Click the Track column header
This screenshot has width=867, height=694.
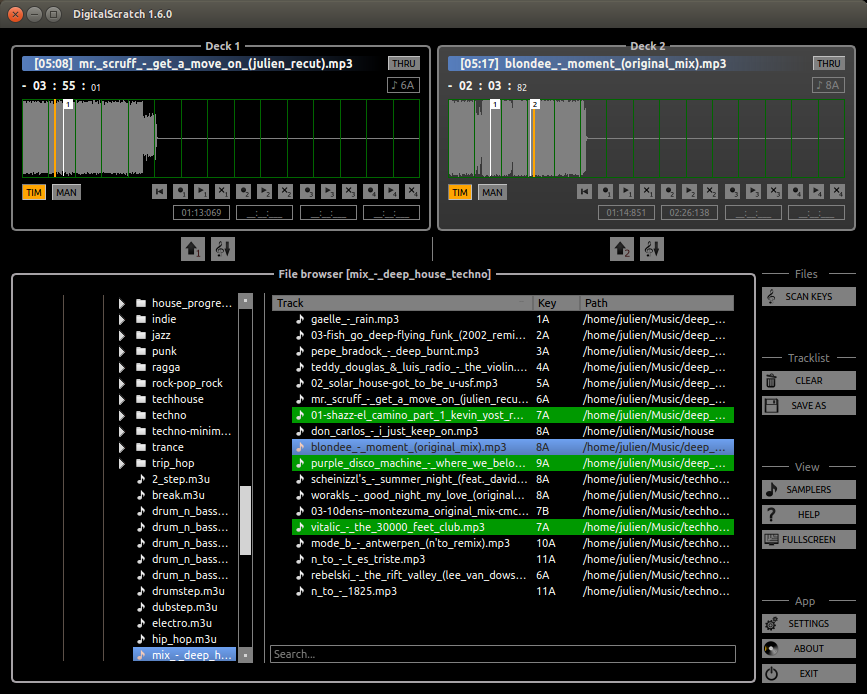400,302
